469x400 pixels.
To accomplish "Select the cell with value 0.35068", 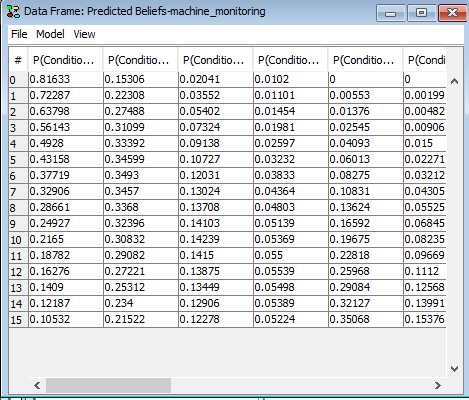I will (366, 320).
